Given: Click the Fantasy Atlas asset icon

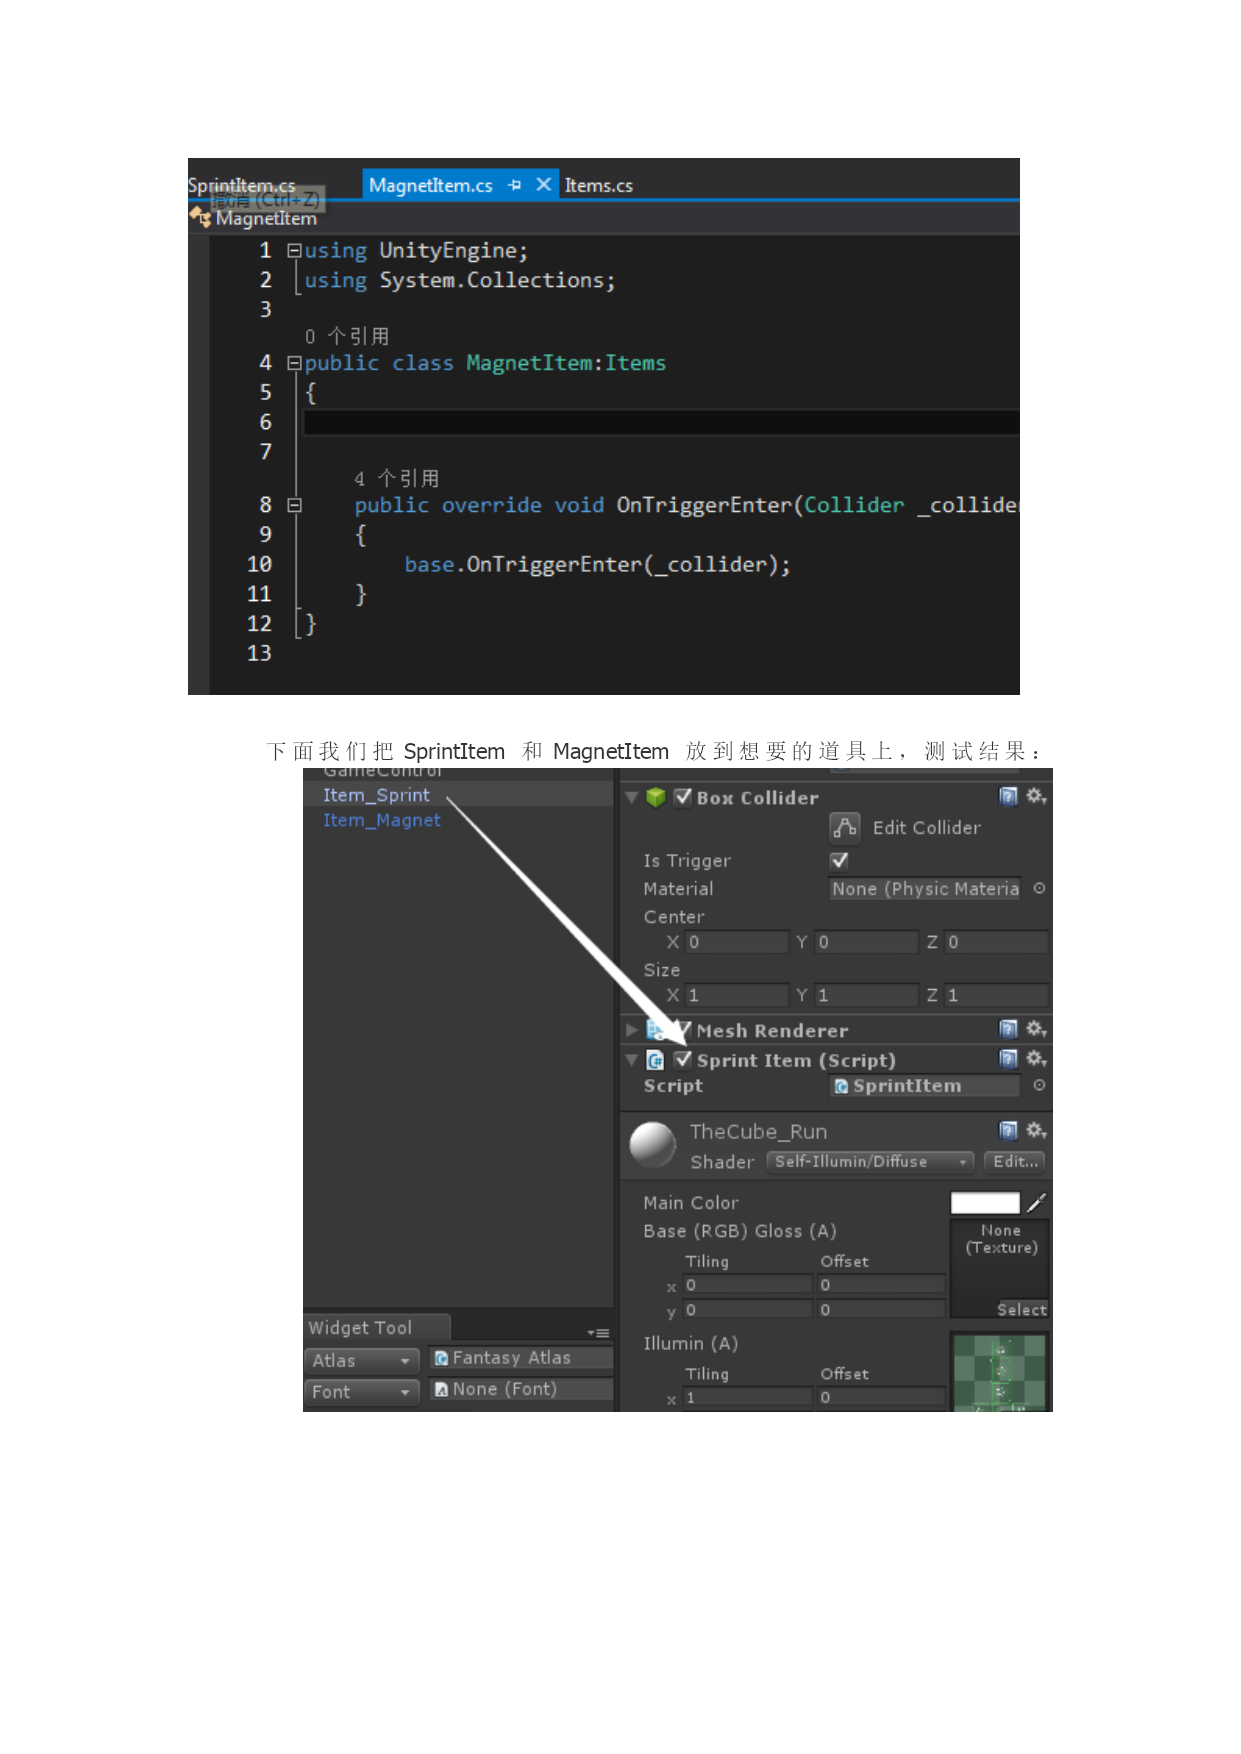Looking at the screenshot, I should pyautogui.click(x=441, y=1358).
